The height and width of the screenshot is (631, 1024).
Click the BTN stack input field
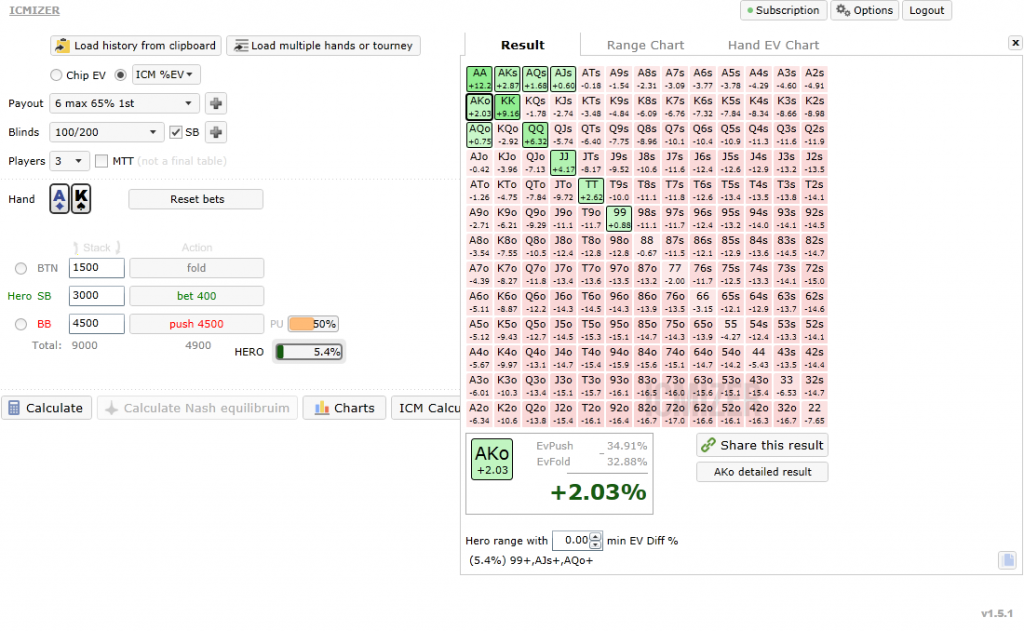[97, 268]
